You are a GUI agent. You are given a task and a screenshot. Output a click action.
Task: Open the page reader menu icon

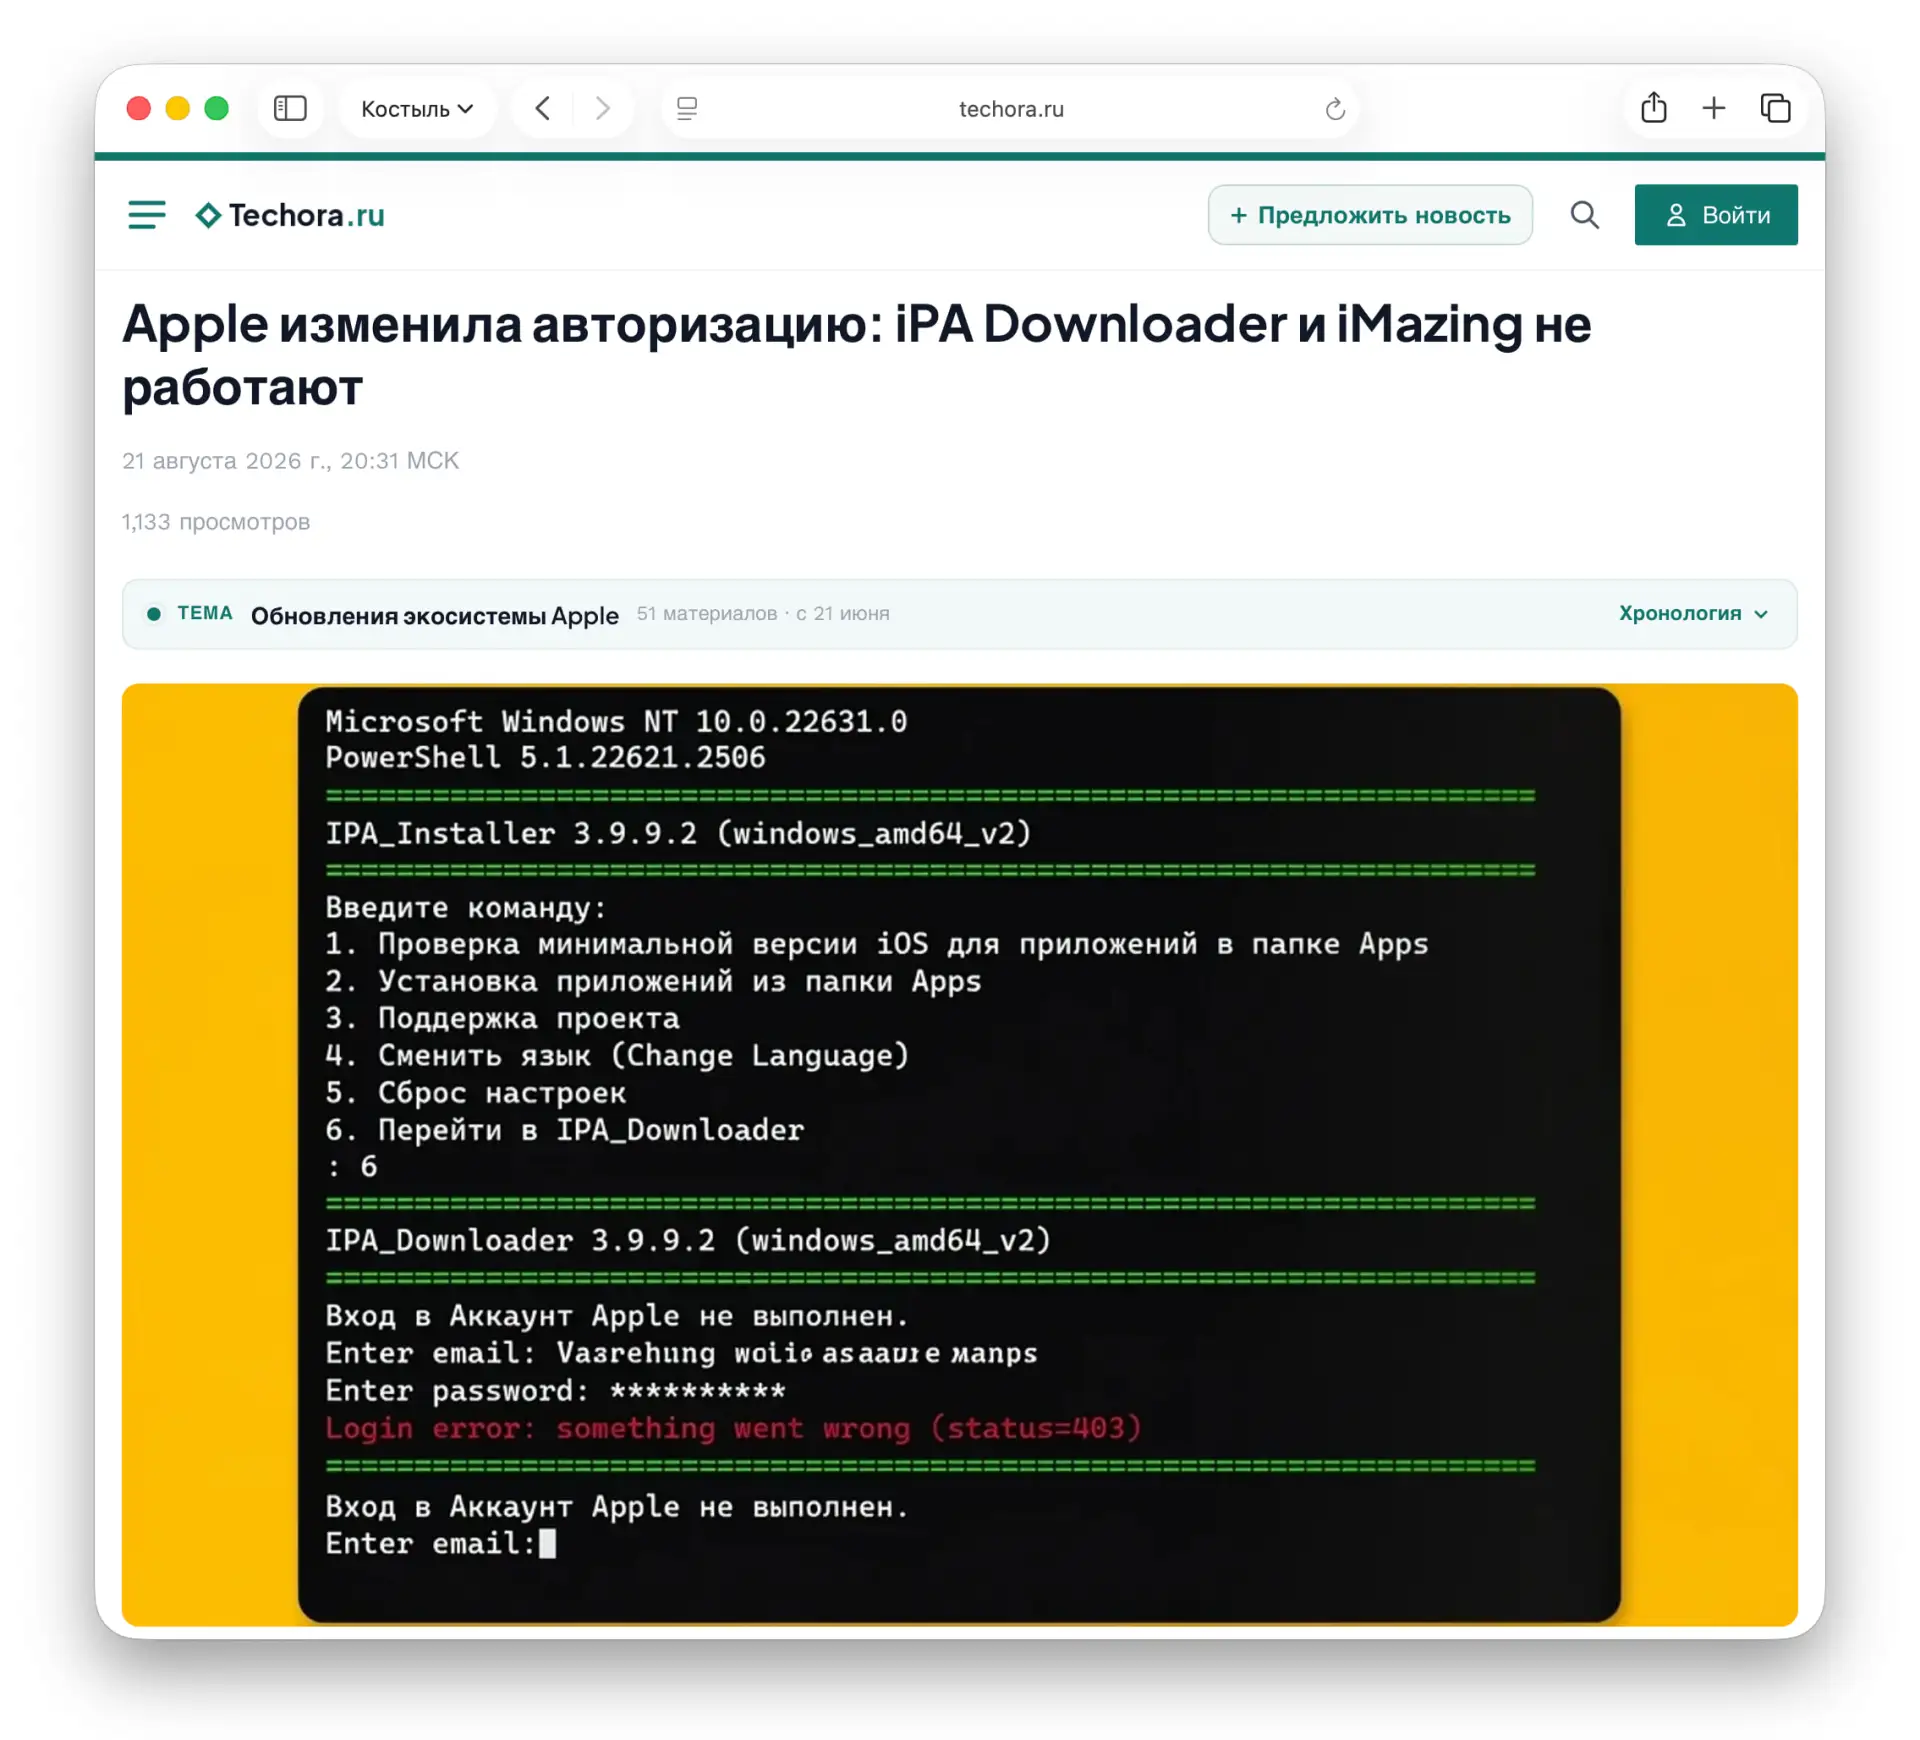pos(687,108)
